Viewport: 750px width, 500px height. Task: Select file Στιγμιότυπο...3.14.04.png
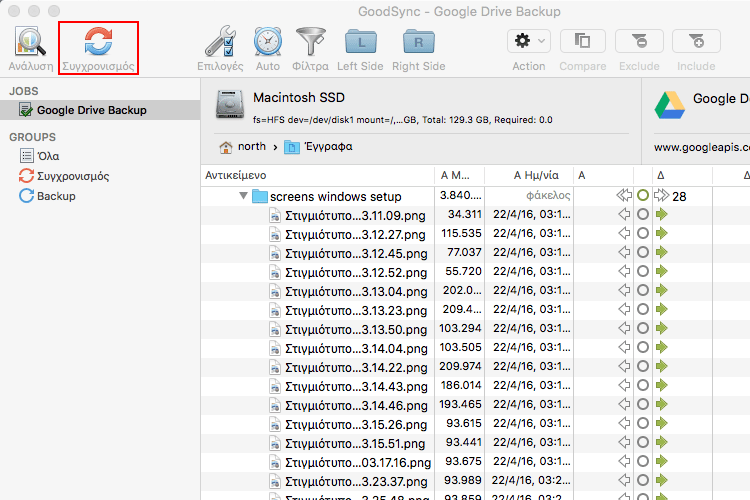tap(356, 349)
